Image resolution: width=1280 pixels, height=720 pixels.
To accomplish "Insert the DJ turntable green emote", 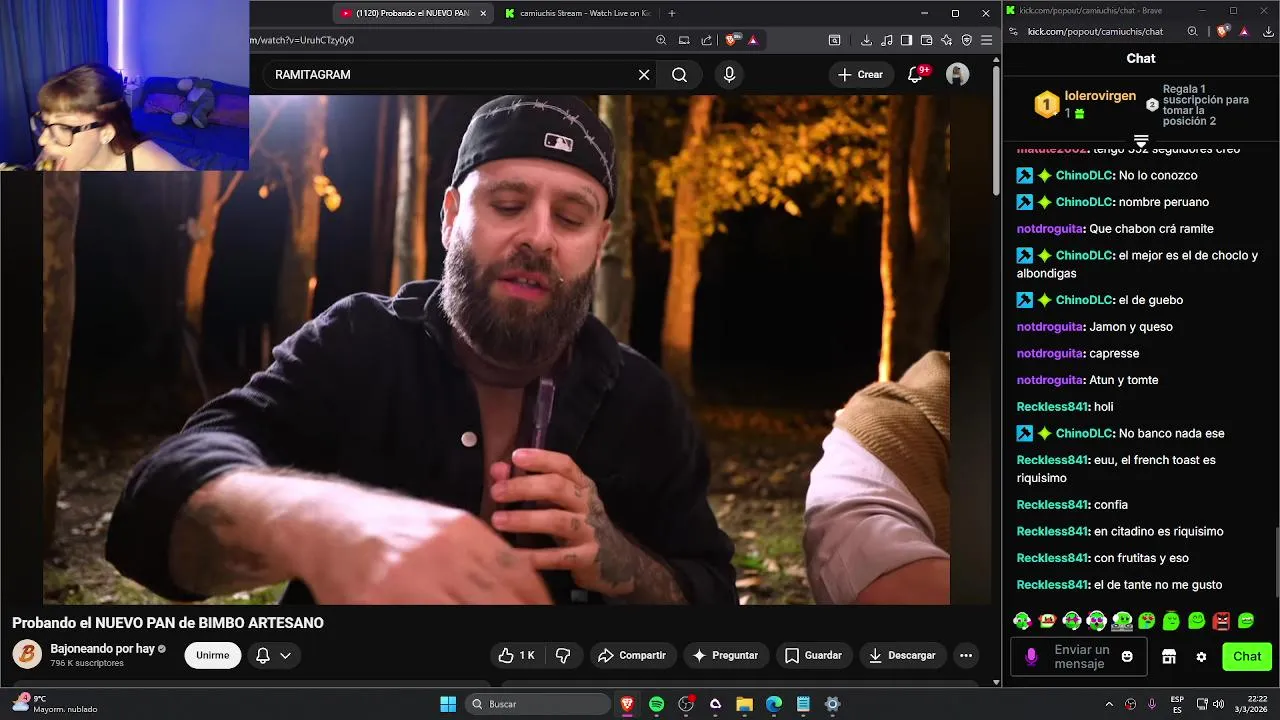I will coord(1122,621).
